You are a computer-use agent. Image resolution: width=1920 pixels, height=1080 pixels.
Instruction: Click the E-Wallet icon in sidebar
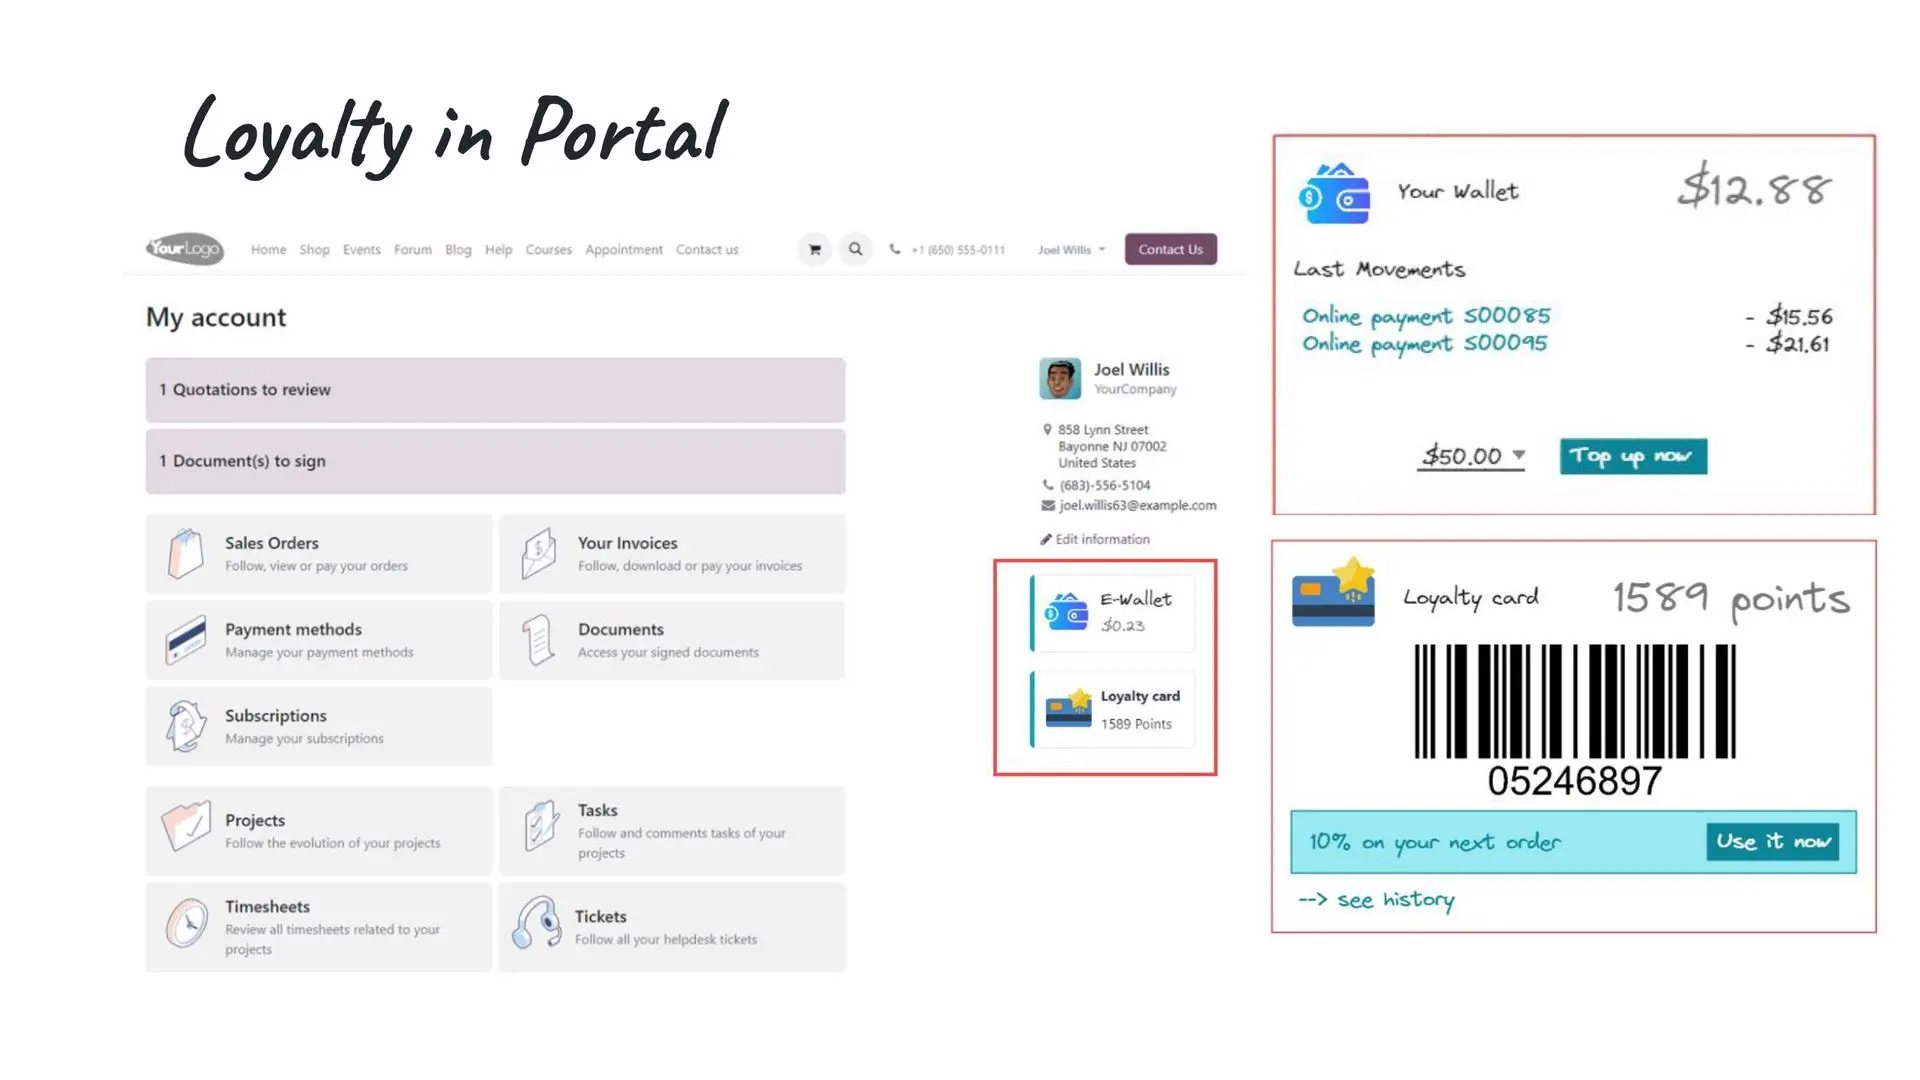(1066, 611)
